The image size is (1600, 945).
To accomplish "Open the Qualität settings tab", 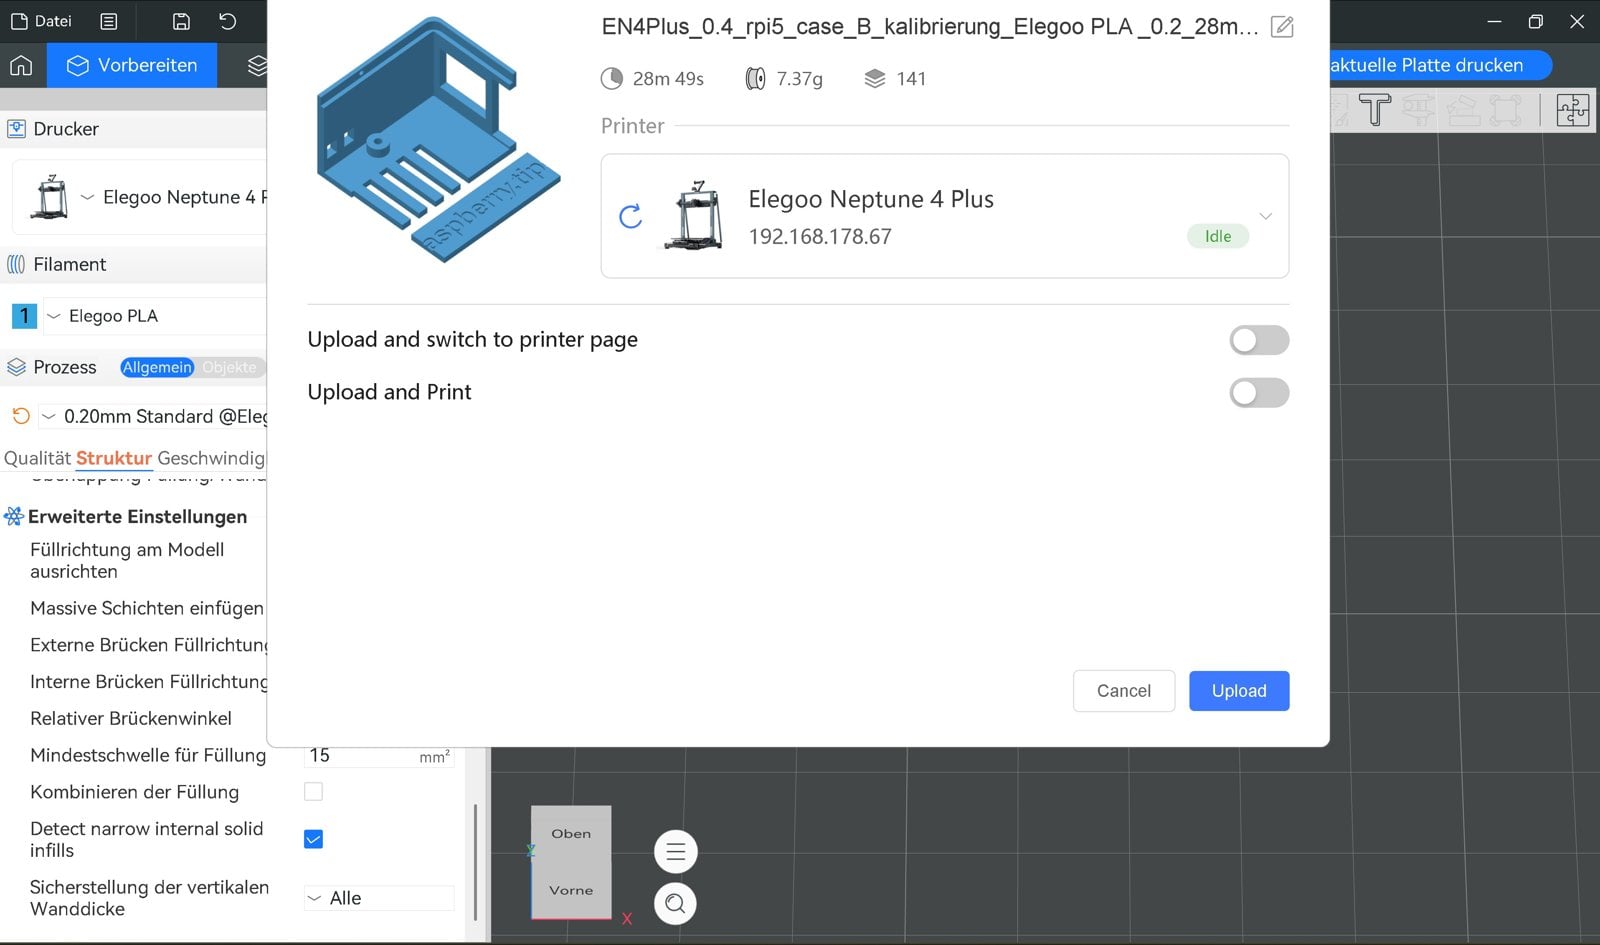I will click(37, 458).
